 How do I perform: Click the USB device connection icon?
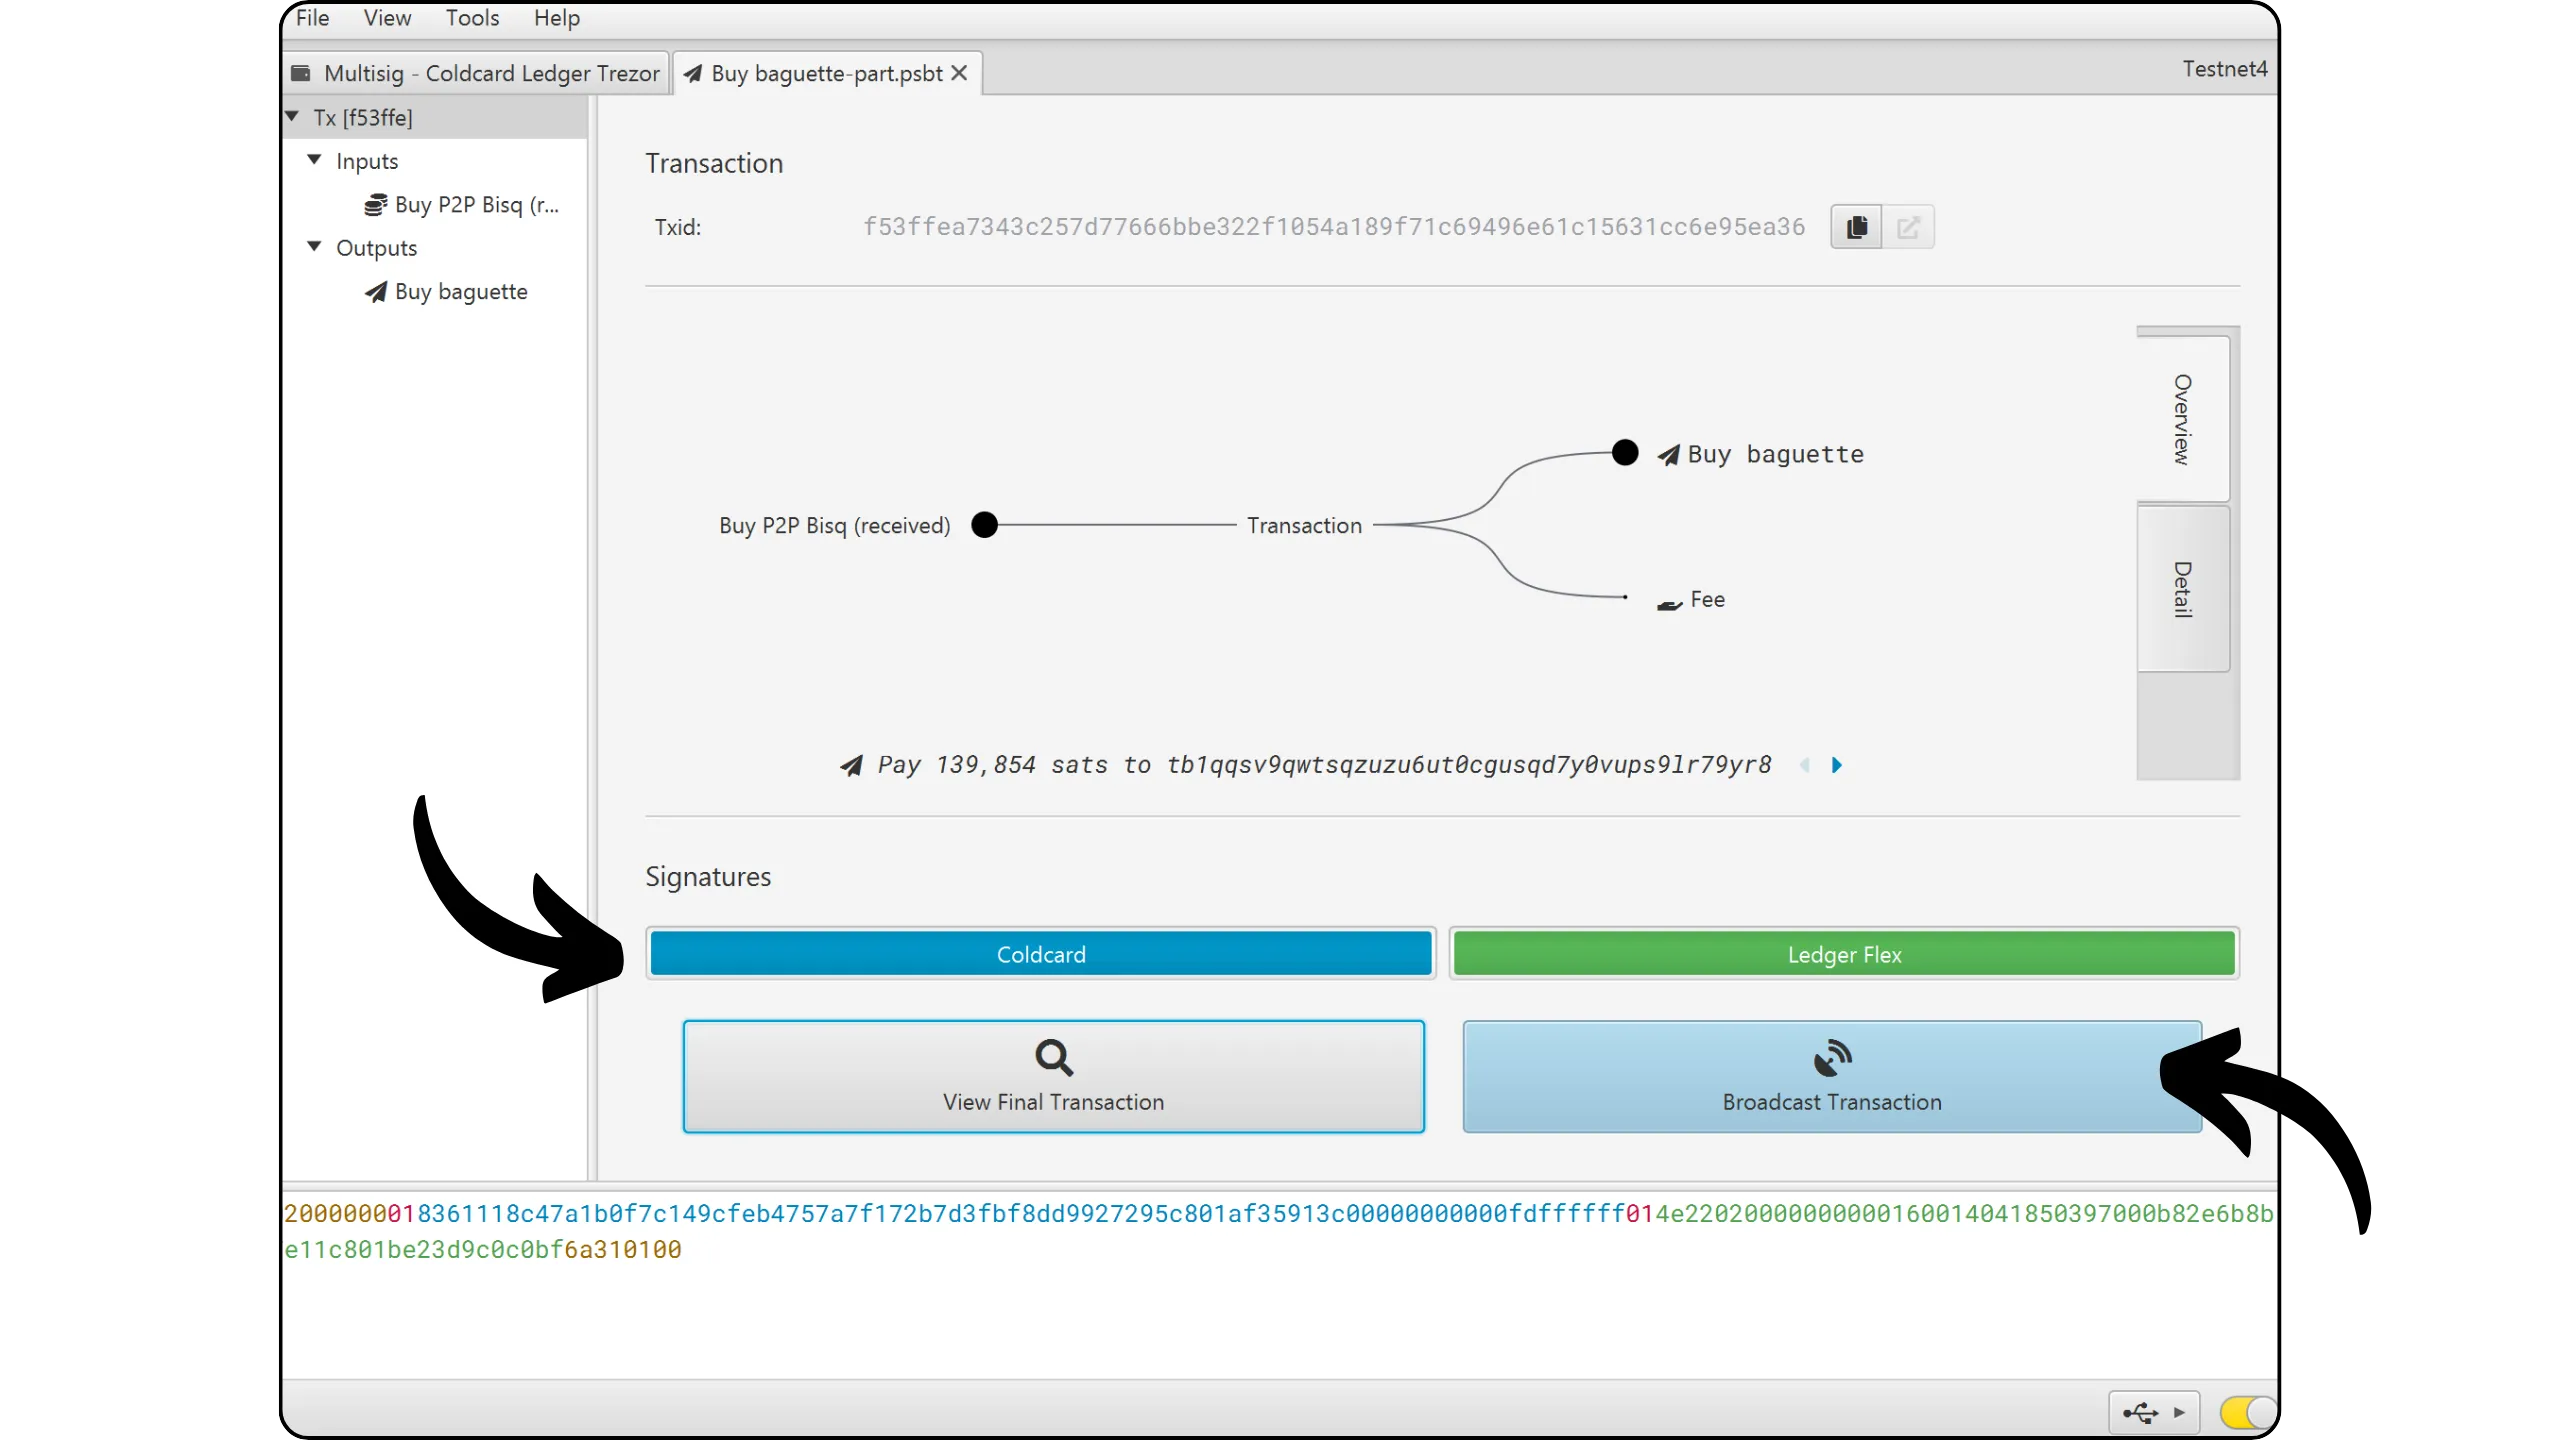tap(2140, 1412)
